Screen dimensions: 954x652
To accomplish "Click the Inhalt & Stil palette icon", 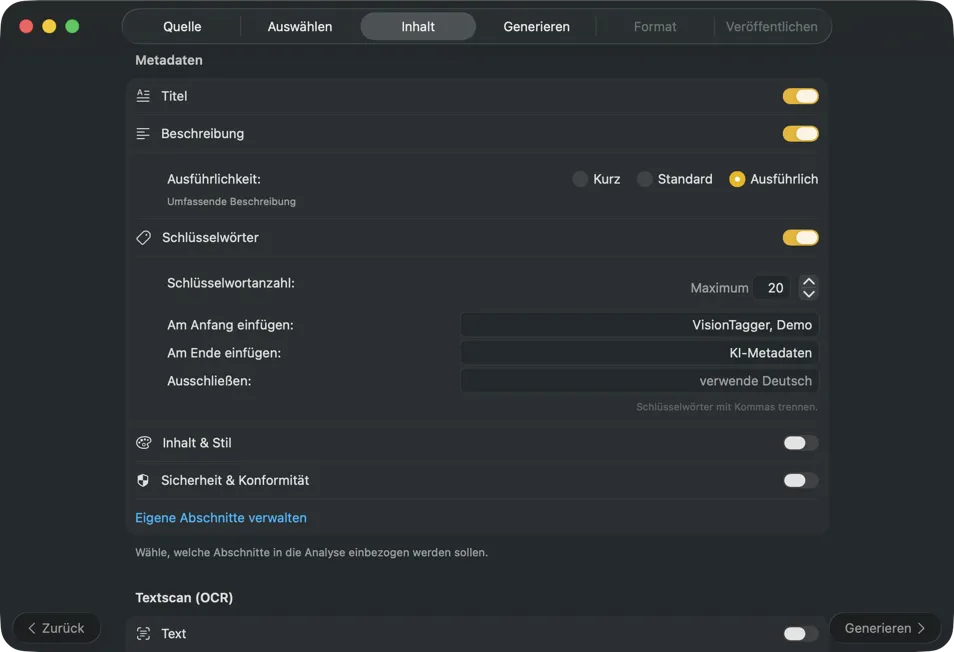I will coord(143,443).
